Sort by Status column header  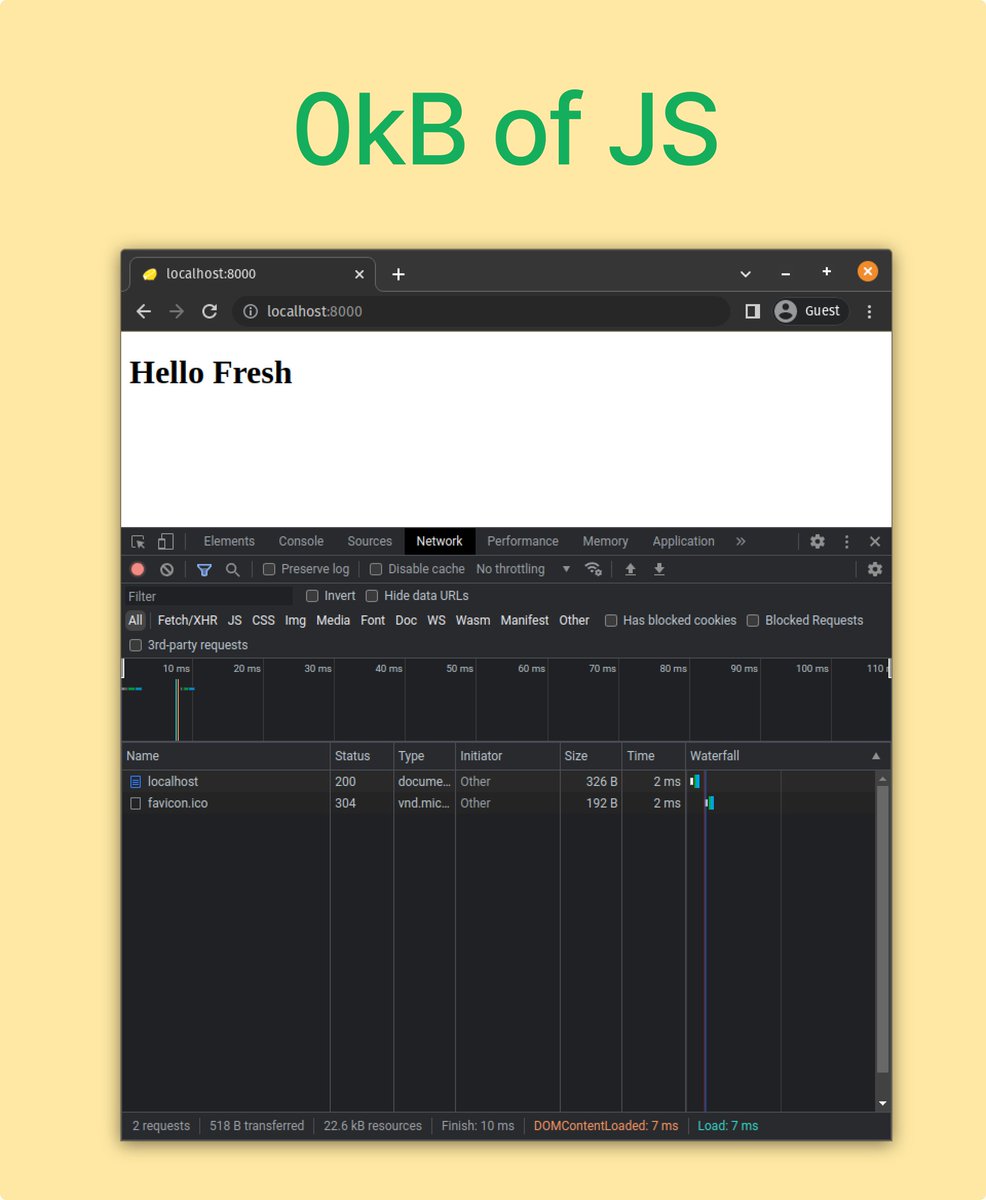click(361, 756)
